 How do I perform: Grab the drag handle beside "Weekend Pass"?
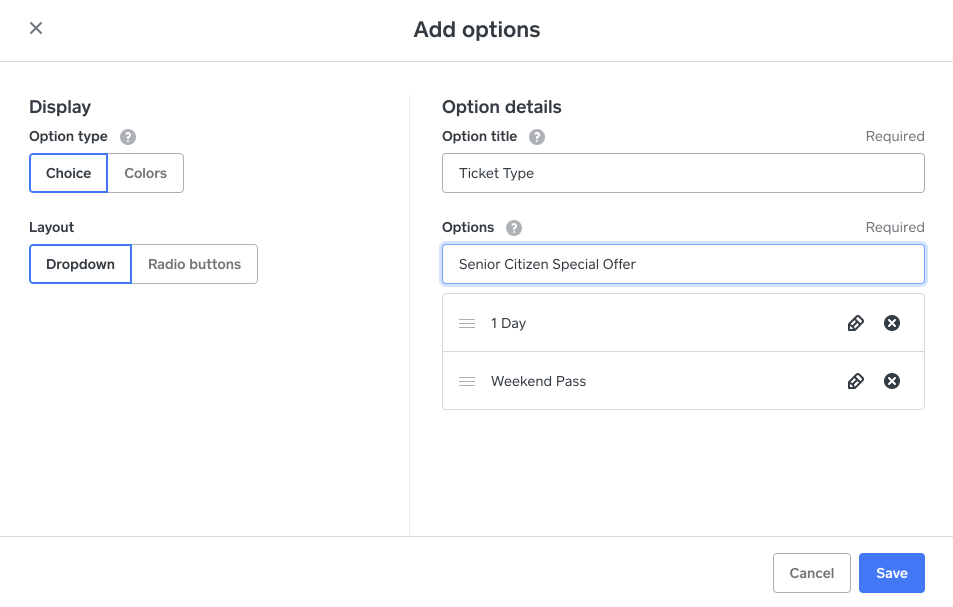click(466, 381)
